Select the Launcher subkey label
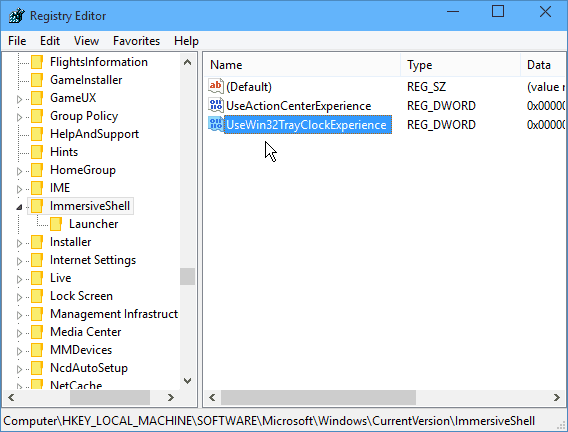The height and width of the screenshot is (432, 568). pos(93,224)
